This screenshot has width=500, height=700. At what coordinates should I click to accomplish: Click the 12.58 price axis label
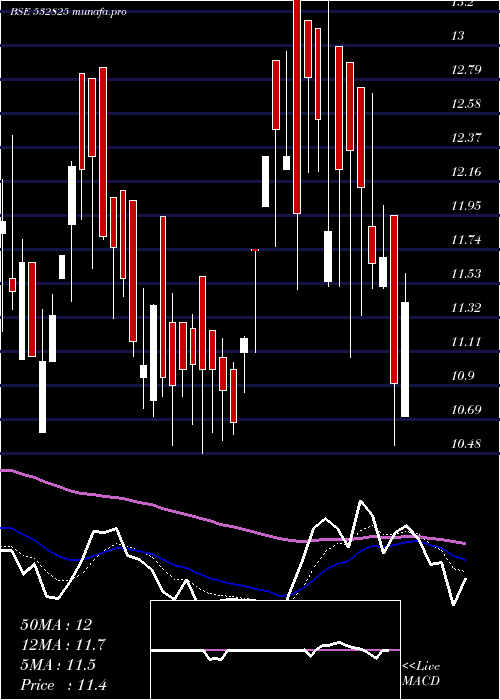click(466, 104)
